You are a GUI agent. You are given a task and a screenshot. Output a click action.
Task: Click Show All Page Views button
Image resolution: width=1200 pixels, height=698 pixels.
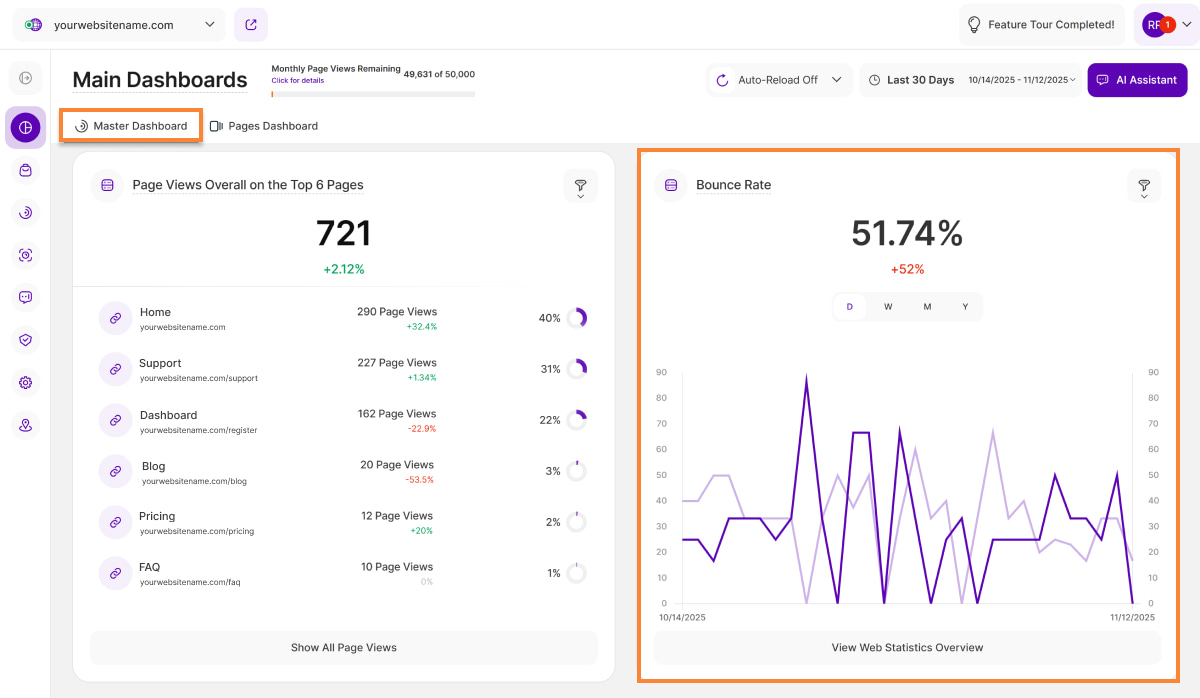pyautogui.click(x=343, y=648)
